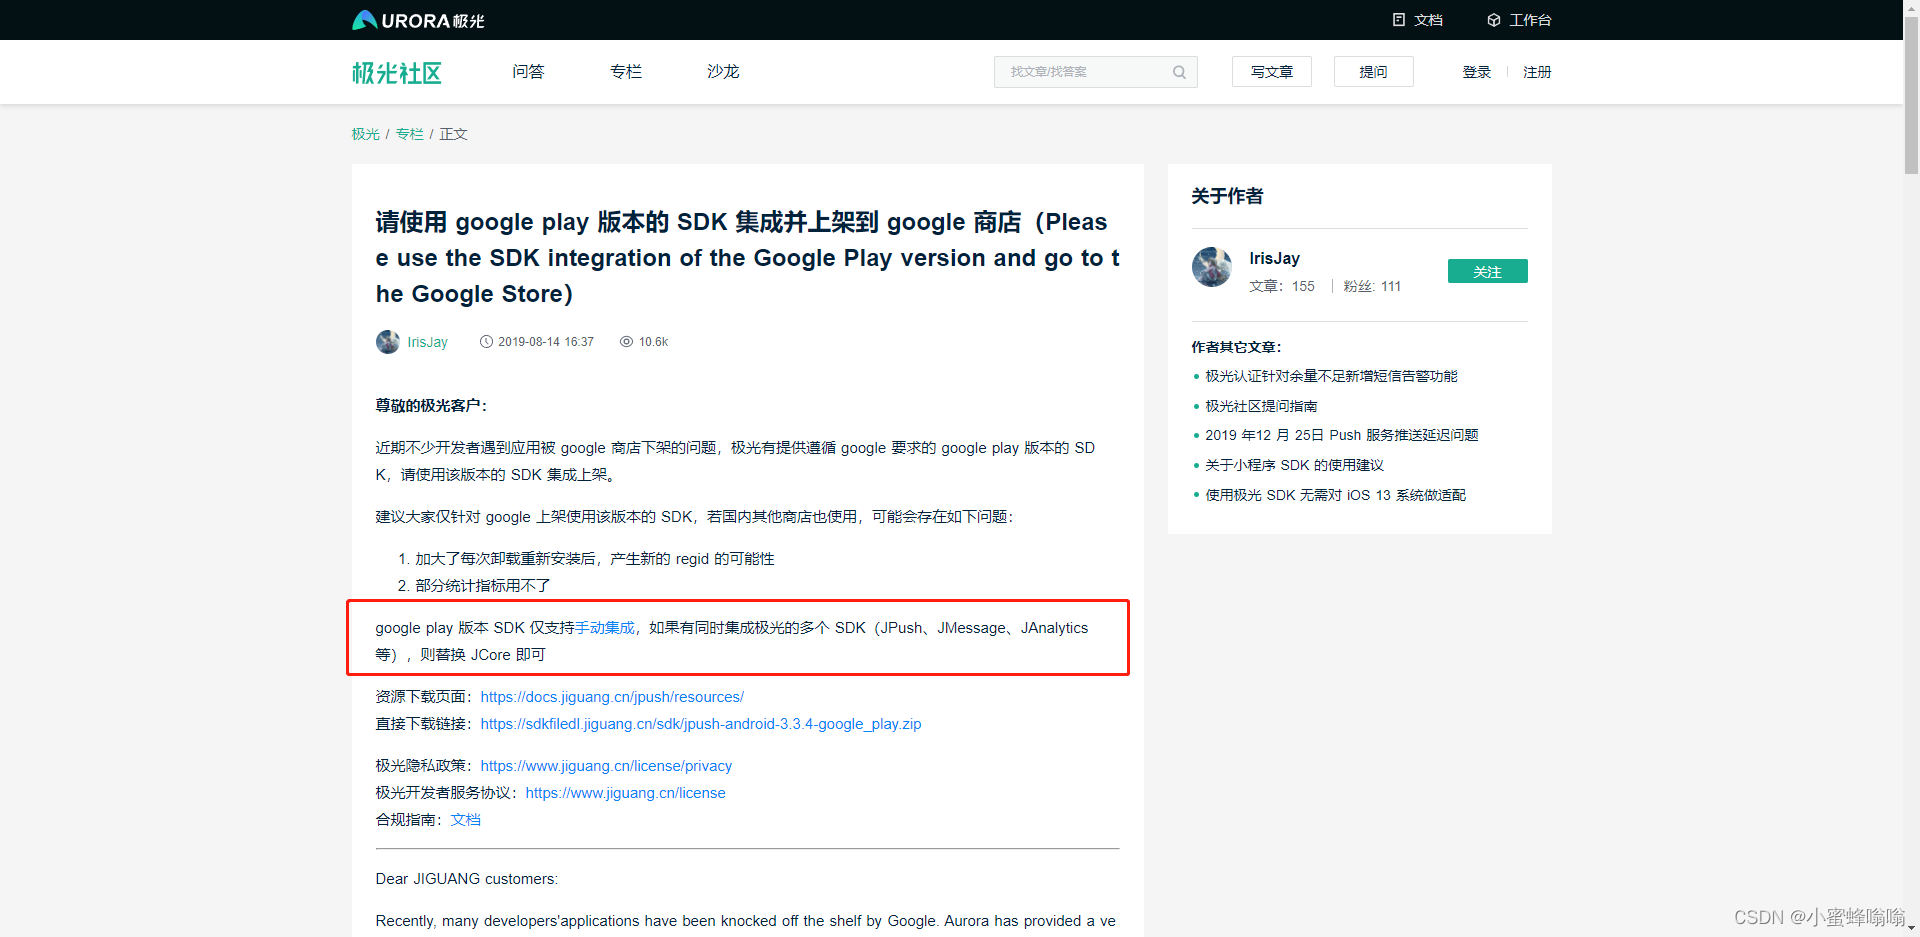Click the 注册 link
This screenshot has height=937, width=1920.
click(x=1537, y=72)
